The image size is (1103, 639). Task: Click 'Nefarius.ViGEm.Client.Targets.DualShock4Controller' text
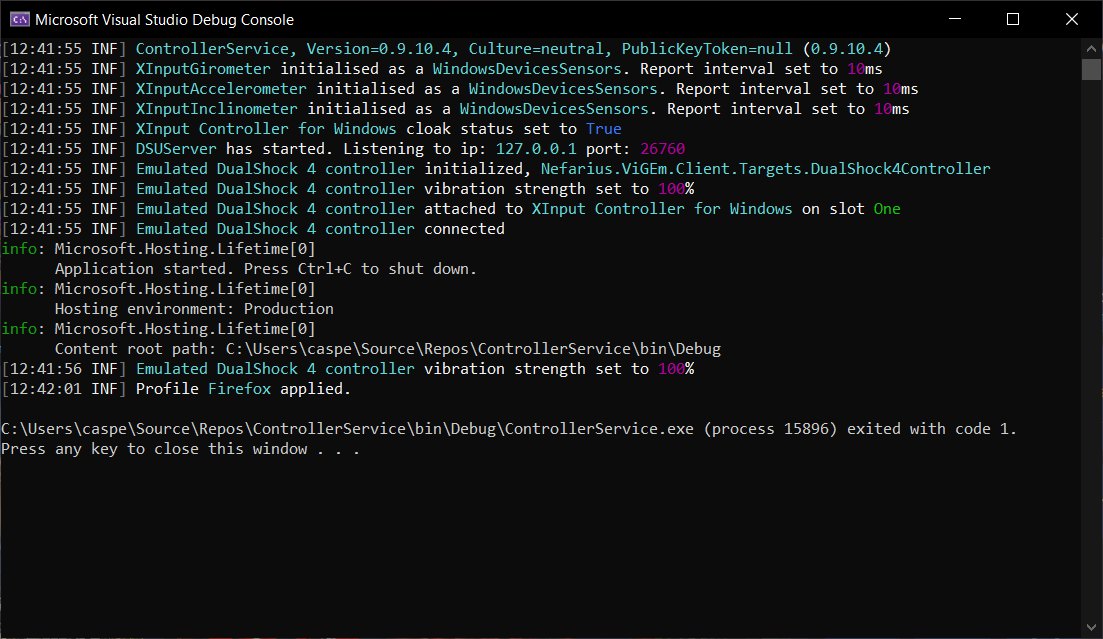pos(765,169)
